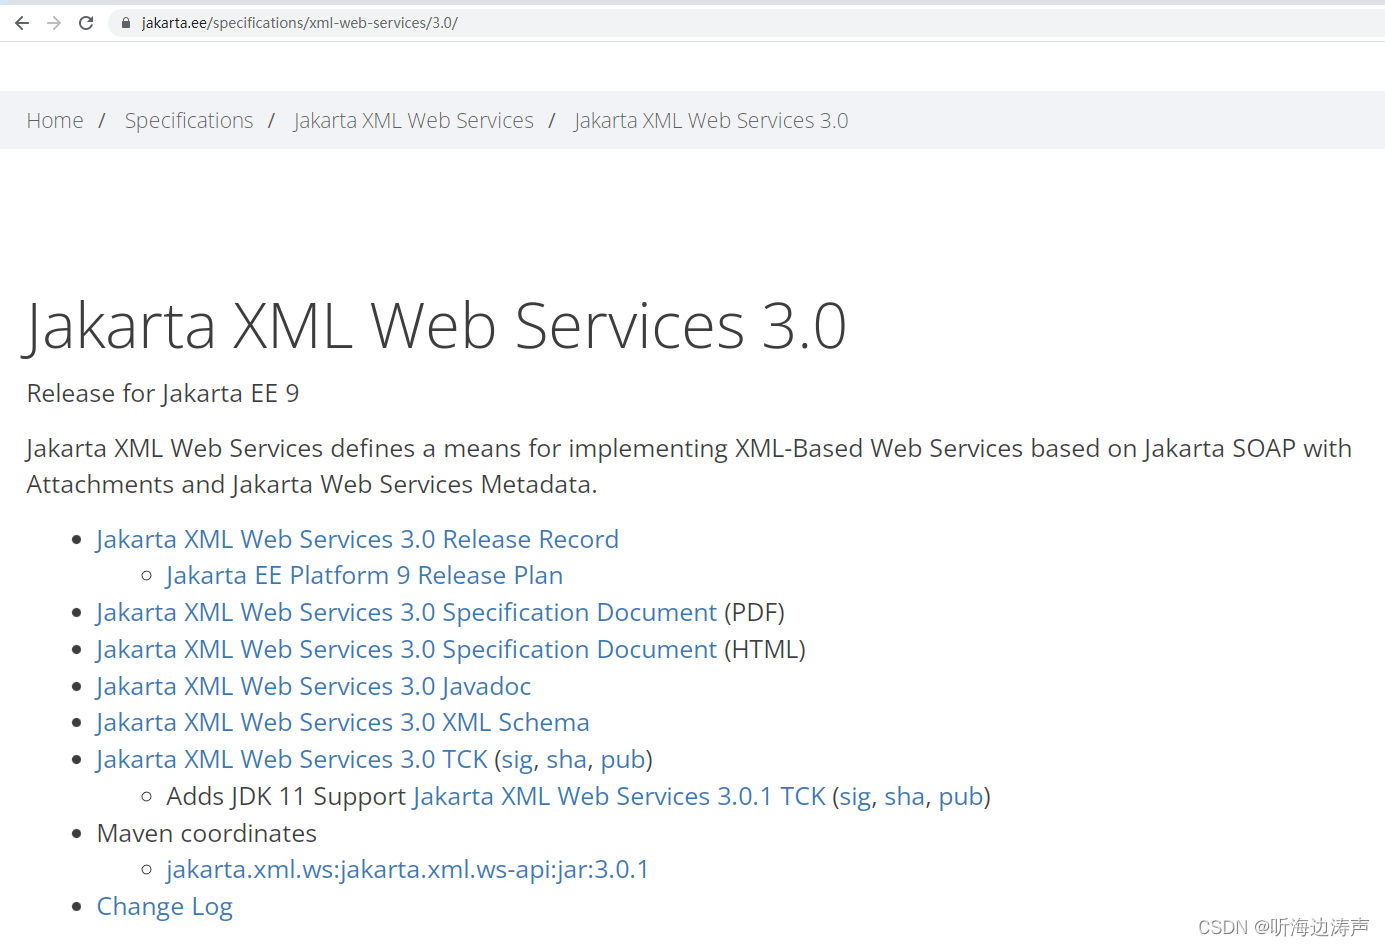Open the Specification Document PDF link
Image resolution: width=1385 pixels, height=946 pixels.
coord(407,612)
